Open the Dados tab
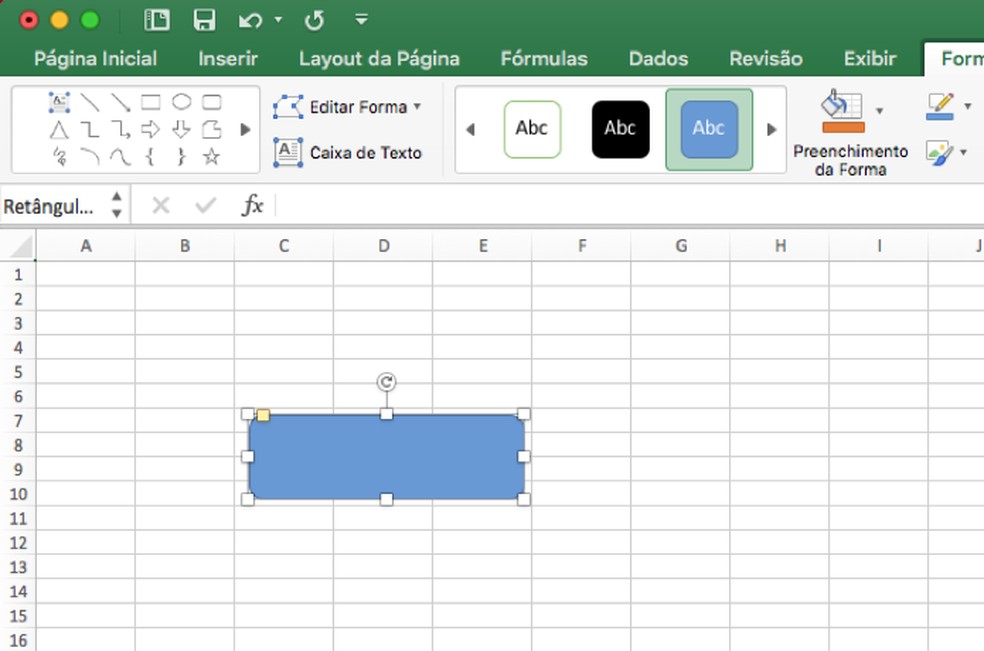The height and width of the screenshot is (651, 984). (x=658, y=58)
